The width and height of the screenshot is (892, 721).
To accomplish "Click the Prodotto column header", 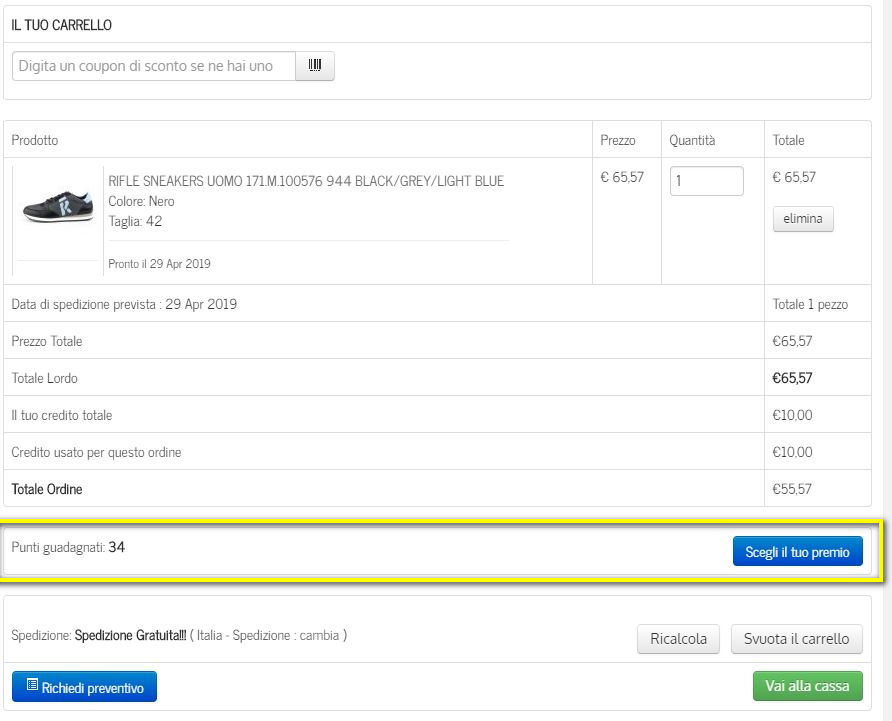I will pyautogui.click(x=35, y=140).
